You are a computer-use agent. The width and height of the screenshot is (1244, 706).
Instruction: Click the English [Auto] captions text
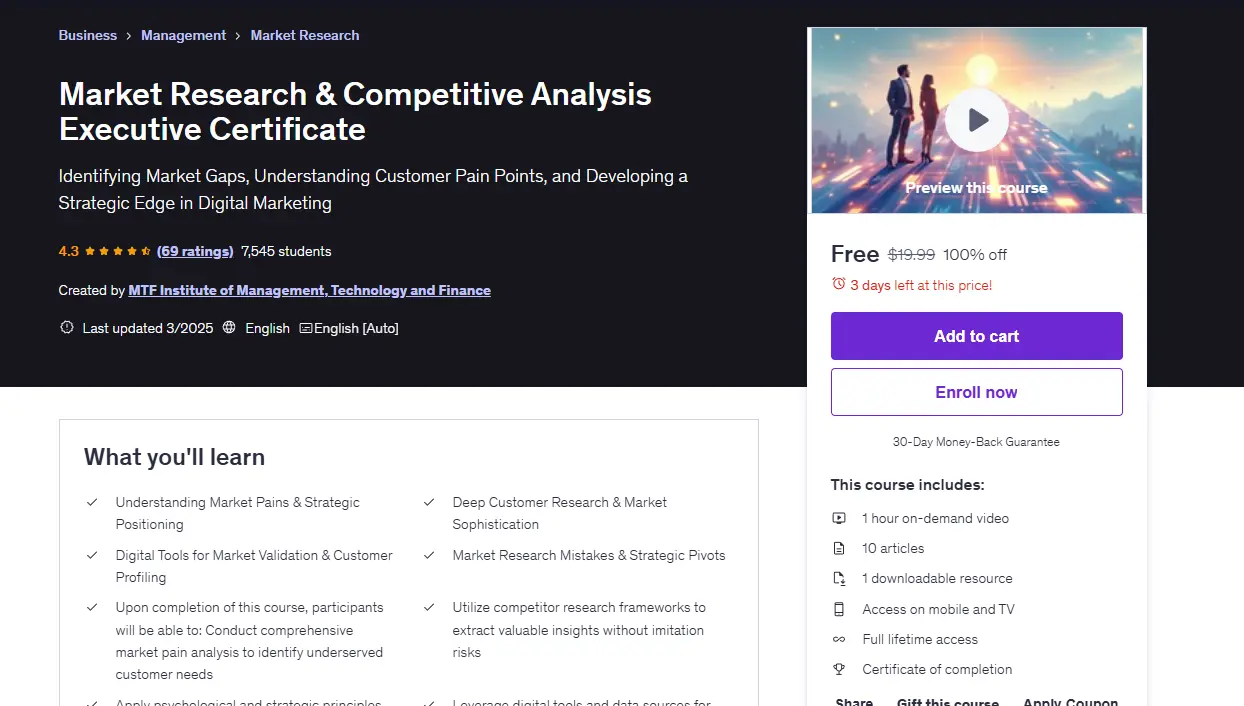point(356,328)
